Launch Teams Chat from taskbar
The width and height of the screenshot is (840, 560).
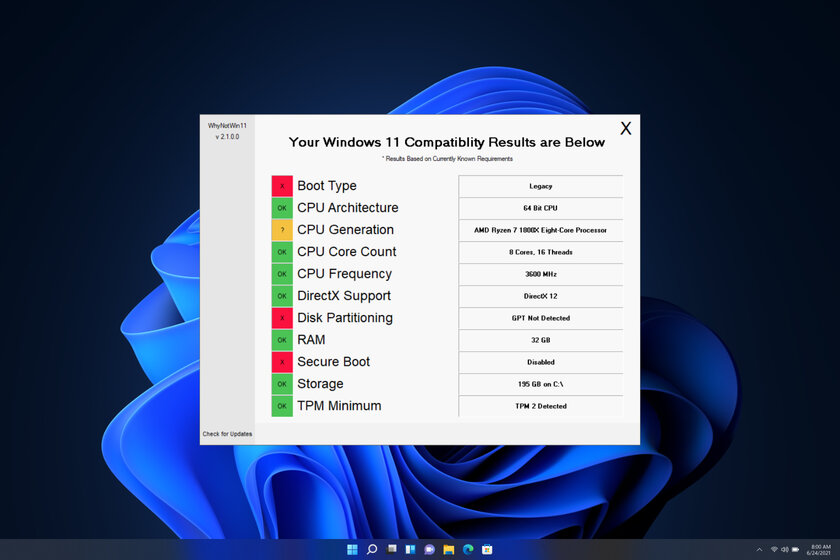click(x=429, y=549)
